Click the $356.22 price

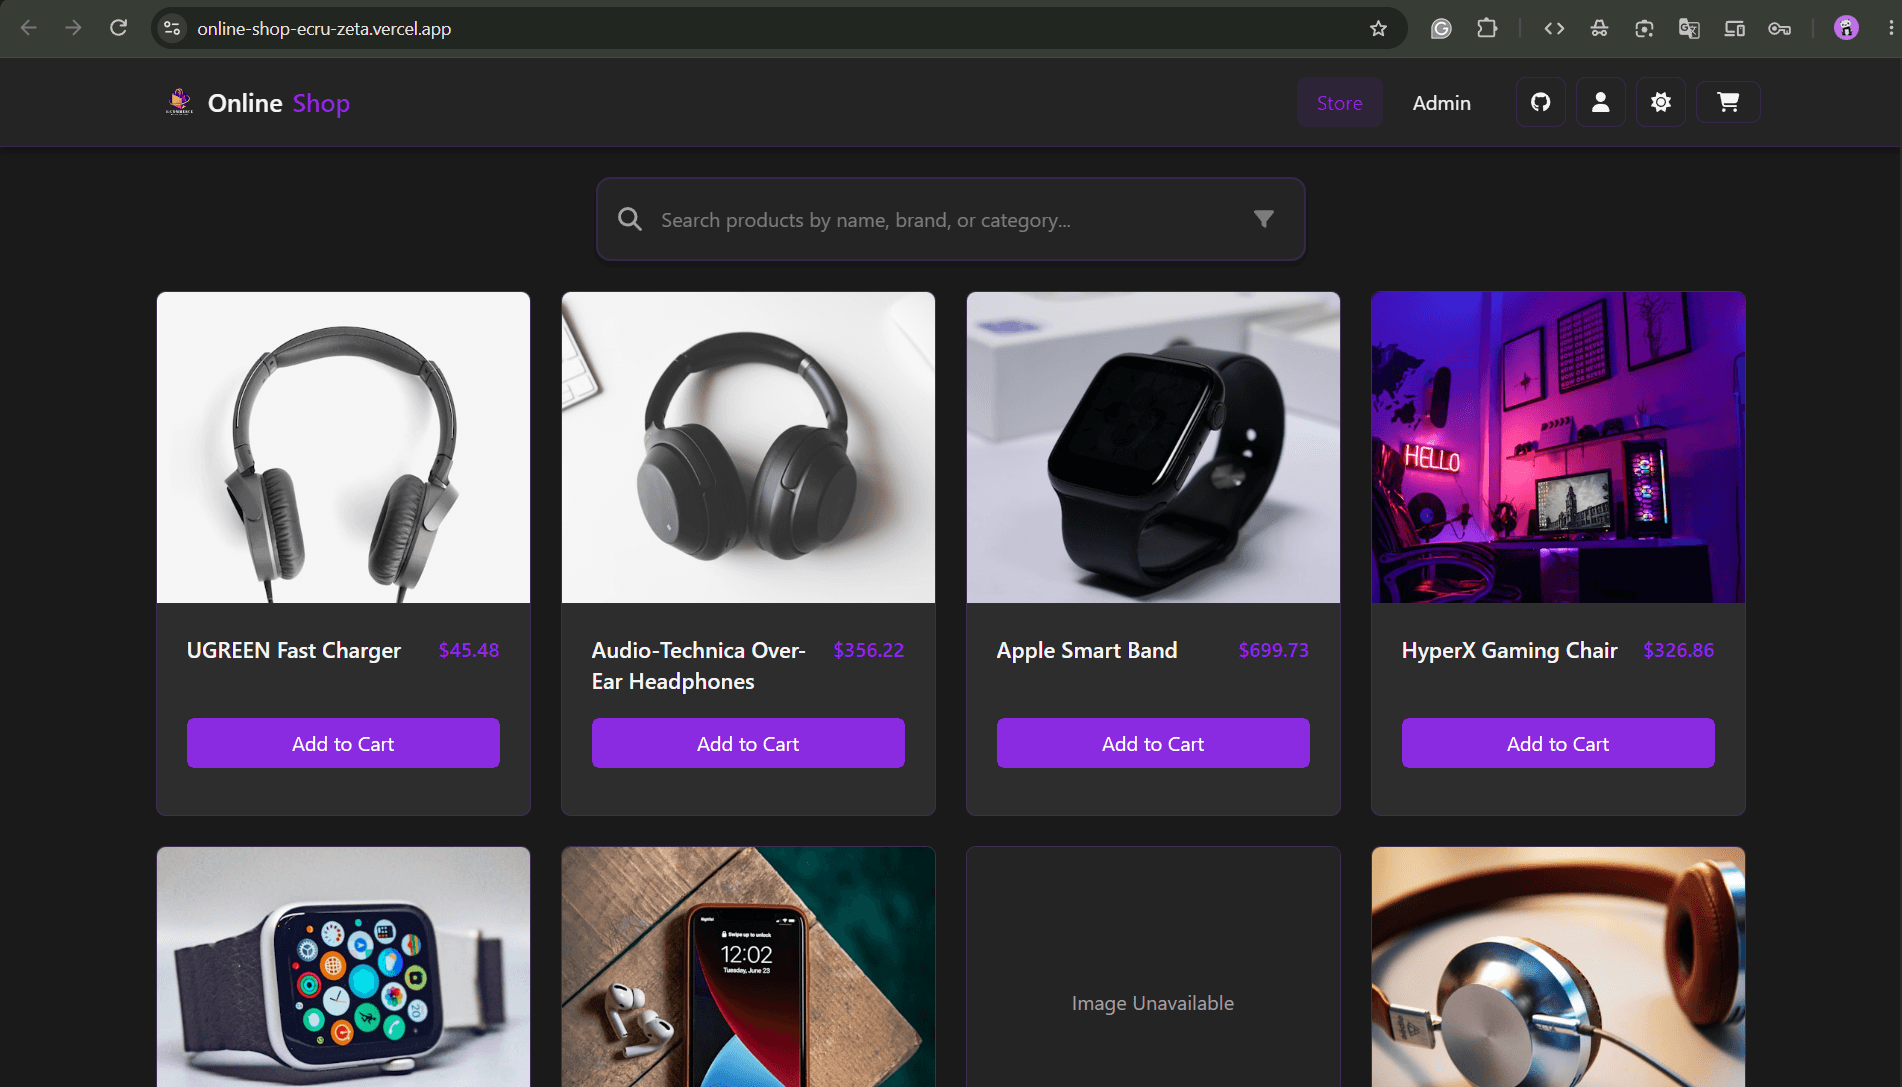coord(869,650)
